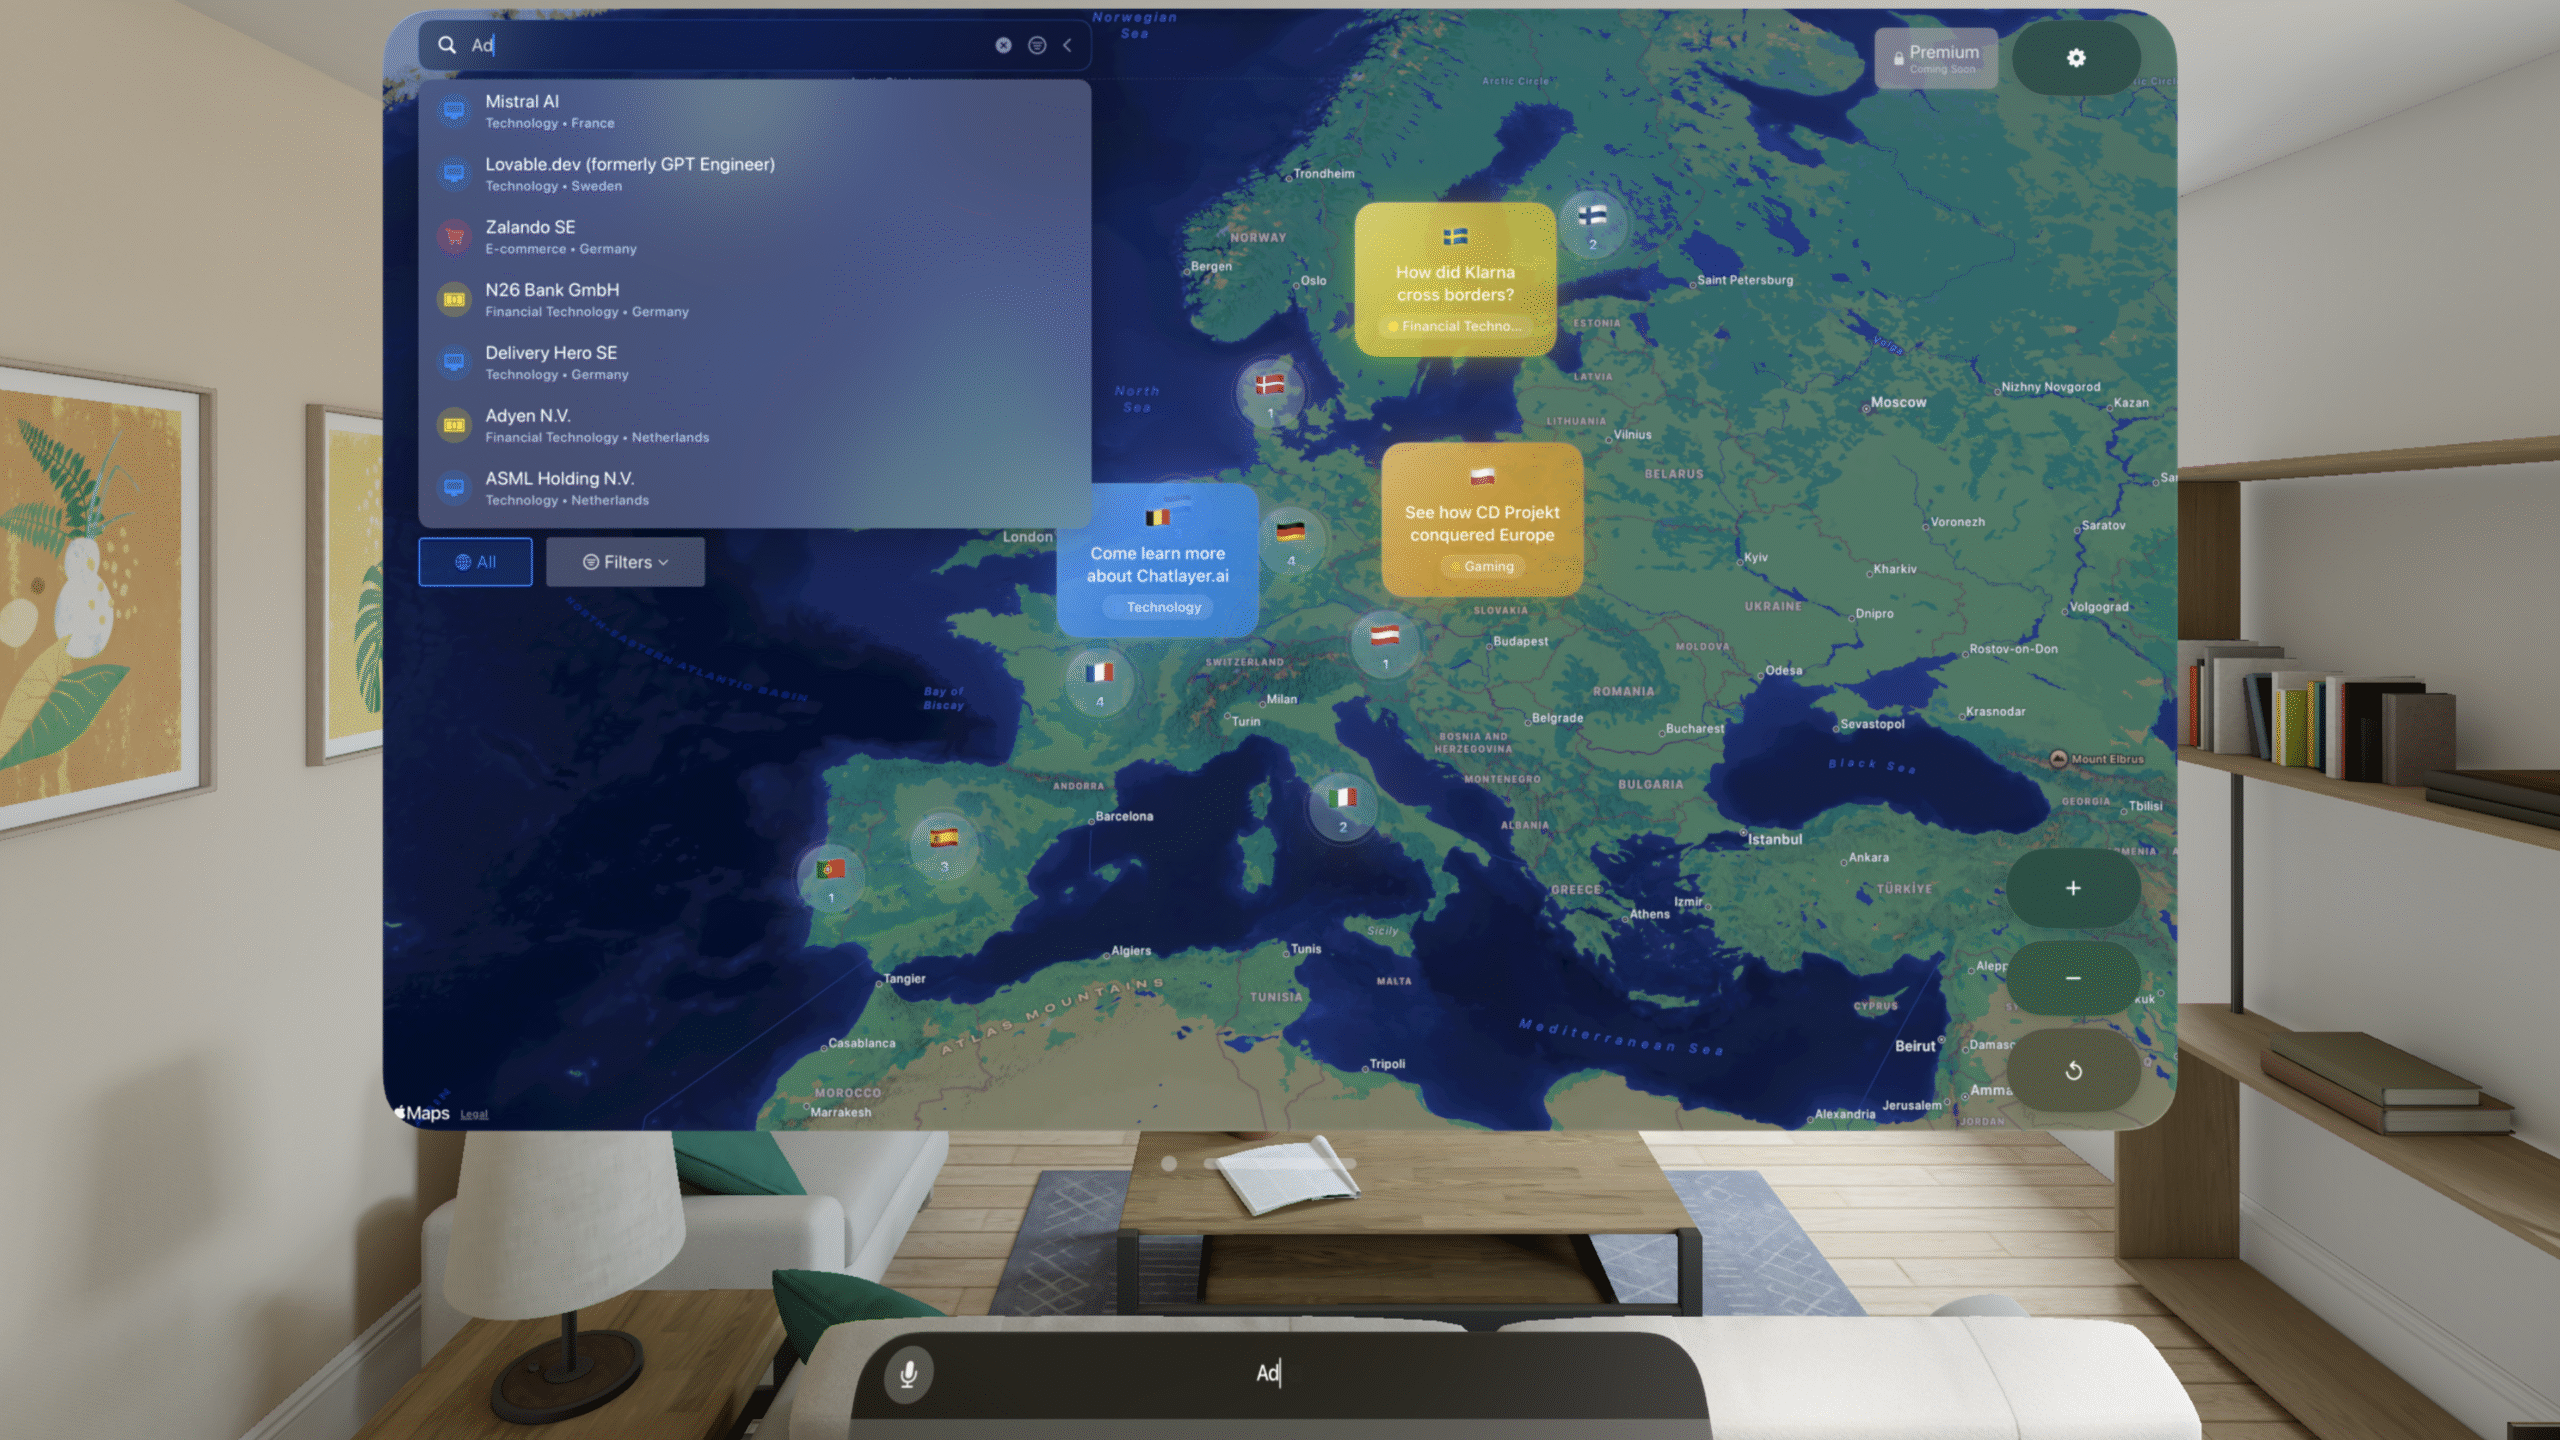Select ASML Holding N.V. search result

click(x=755, y=489)
